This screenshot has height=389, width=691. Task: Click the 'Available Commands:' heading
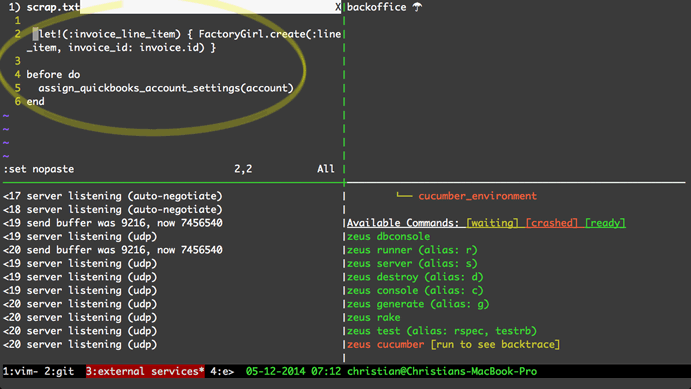[x=403, y=223]
